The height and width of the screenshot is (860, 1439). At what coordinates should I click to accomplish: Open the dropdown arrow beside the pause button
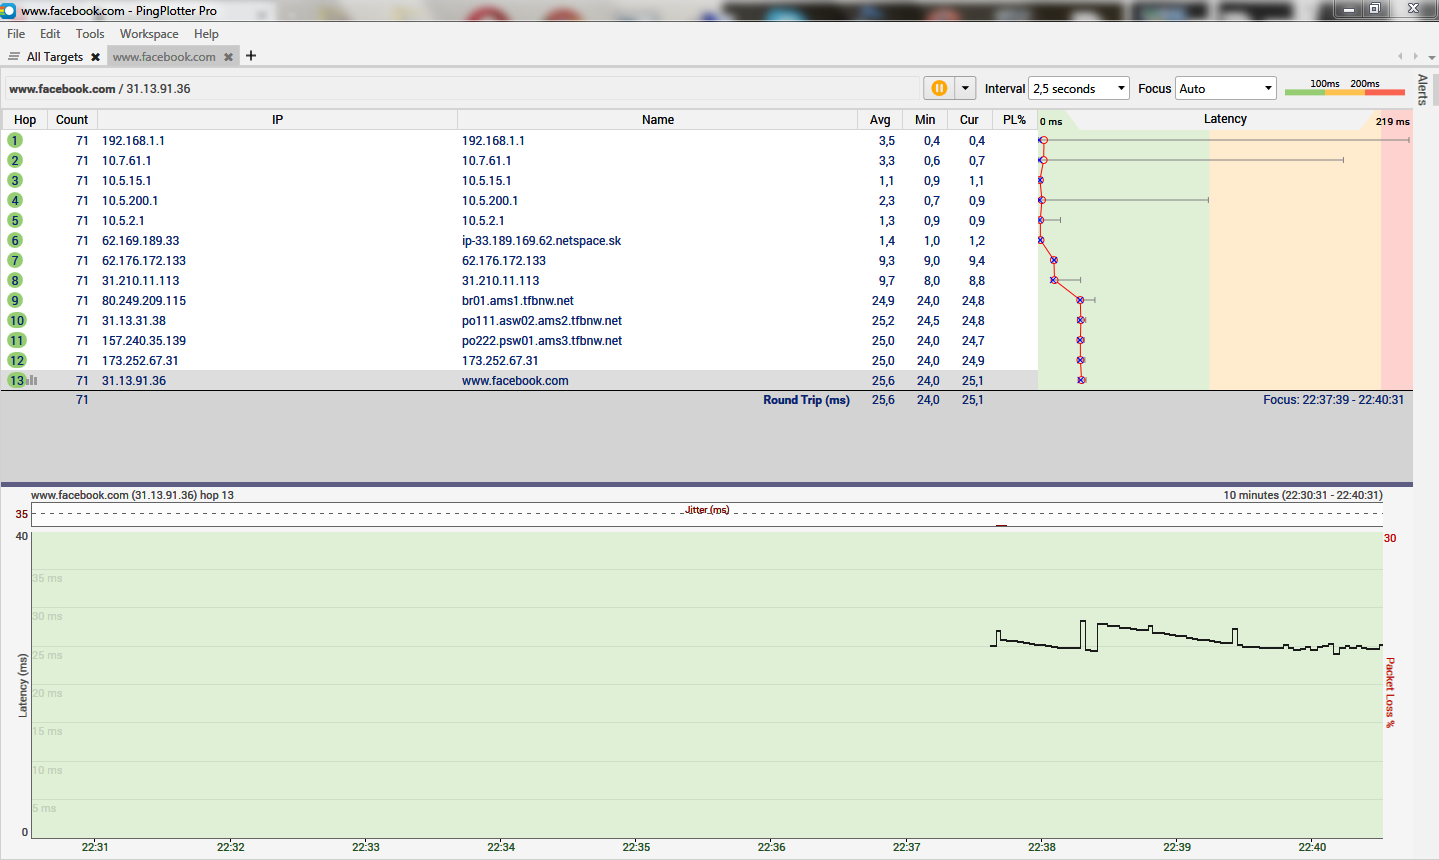click(965, 88)
